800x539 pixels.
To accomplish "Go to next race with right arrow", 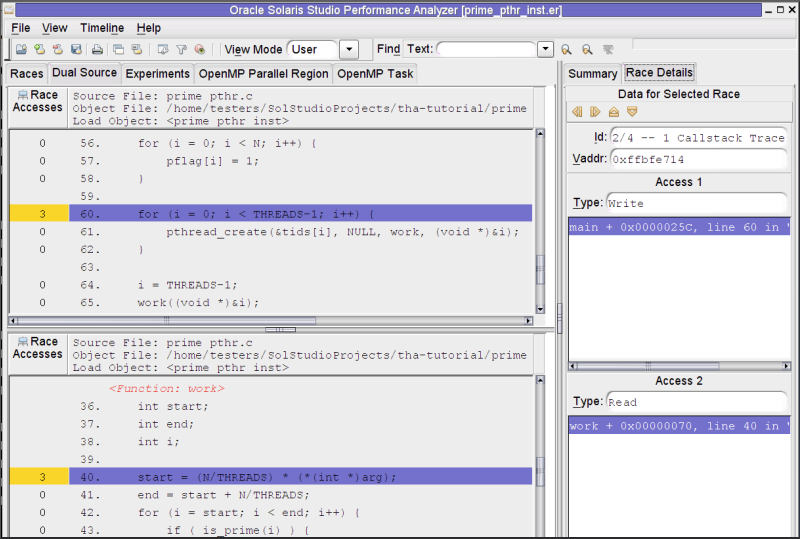I will 595,112.
